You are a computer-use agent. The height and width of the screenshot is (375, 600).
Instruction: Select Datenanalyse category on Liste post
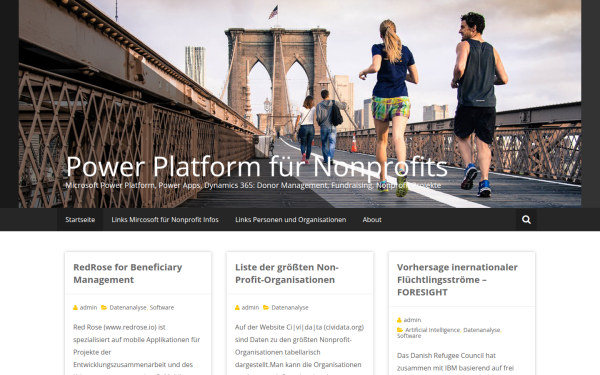coord(290,307)
